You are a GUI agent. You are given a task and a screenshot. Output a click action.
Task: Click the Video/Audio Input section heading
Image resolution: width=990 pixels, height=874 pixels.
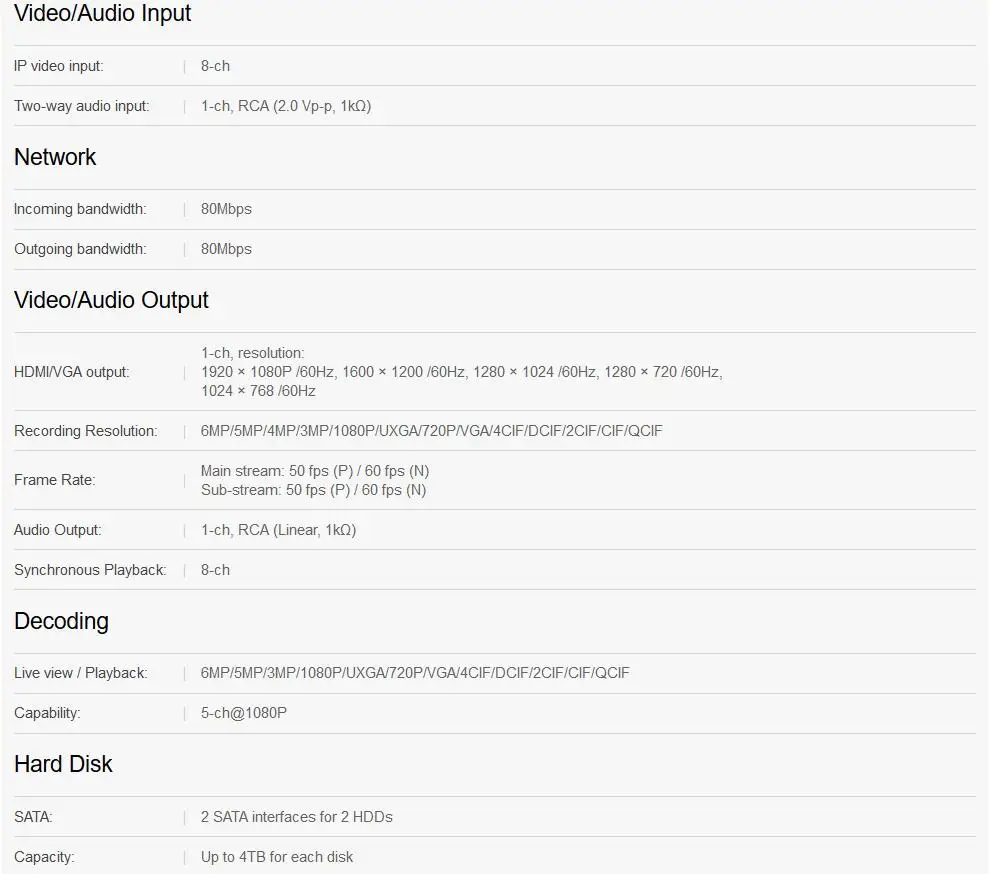[102, 13]
